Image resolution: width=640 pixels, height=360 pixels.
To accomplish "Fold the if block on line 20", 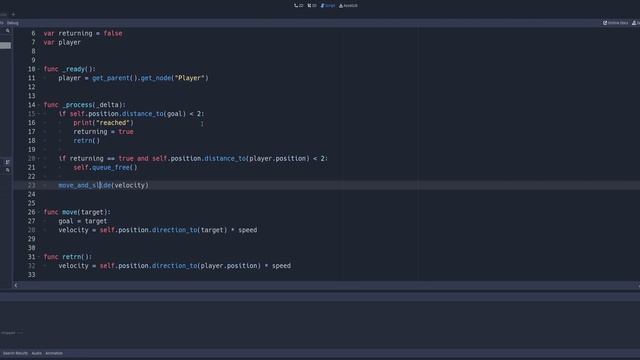I will pyautogui.click(x=39, y=158).
